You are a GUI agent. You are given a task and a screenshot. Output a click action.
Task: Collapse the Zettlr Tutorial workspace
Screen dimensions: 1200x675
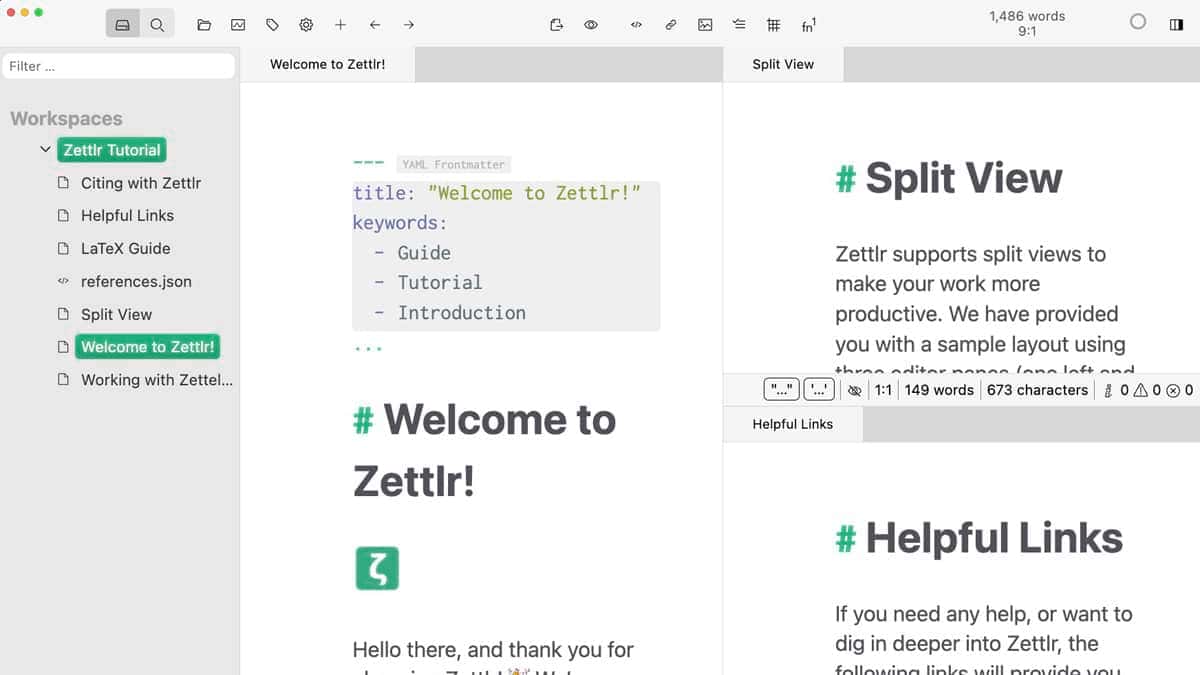pos(45,150)
